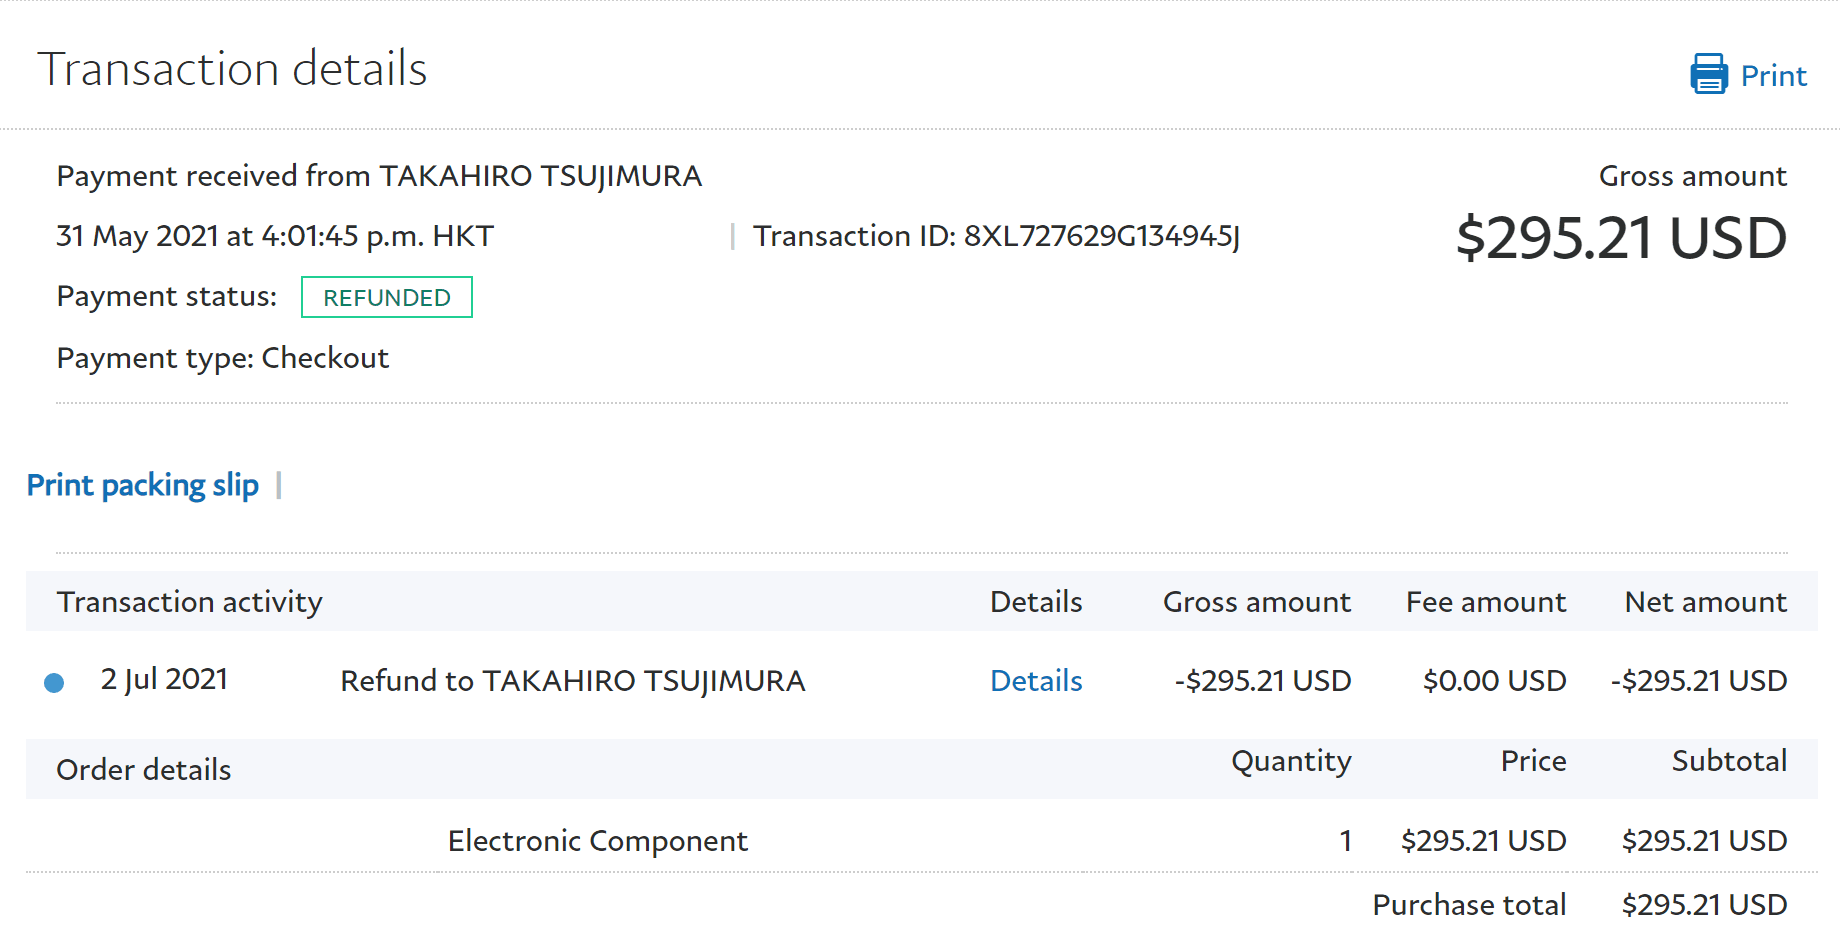Open Details for the refund transaction
Viewport: 1840px width, 948px height.
tap(1036, 681)
